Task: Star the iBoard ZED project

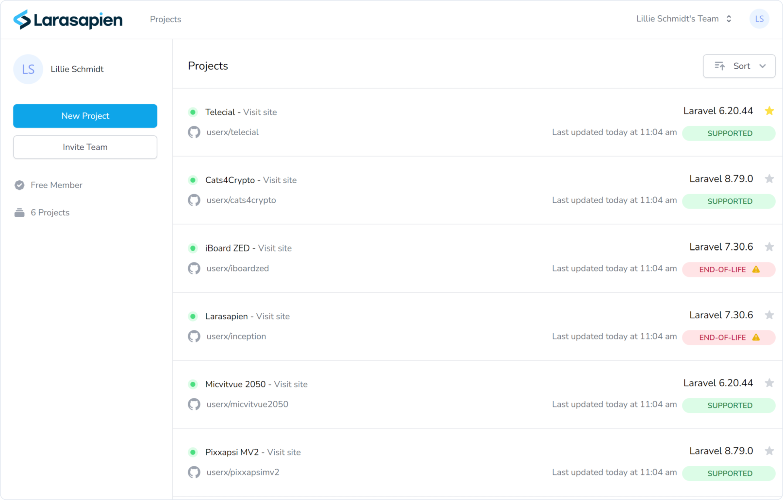Action: tap(769, 247)
